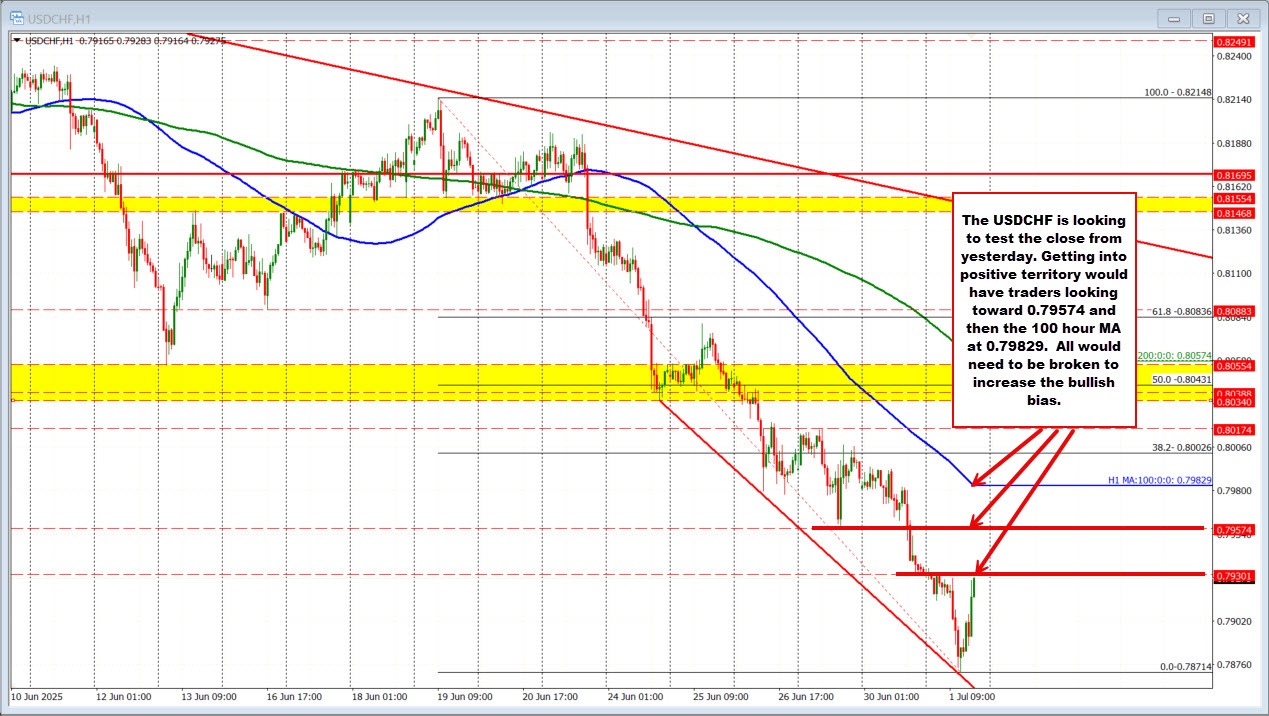Click the 0.81554 price tag
The height and width of the screenshot is (716, 1269).
point(1234,199)
